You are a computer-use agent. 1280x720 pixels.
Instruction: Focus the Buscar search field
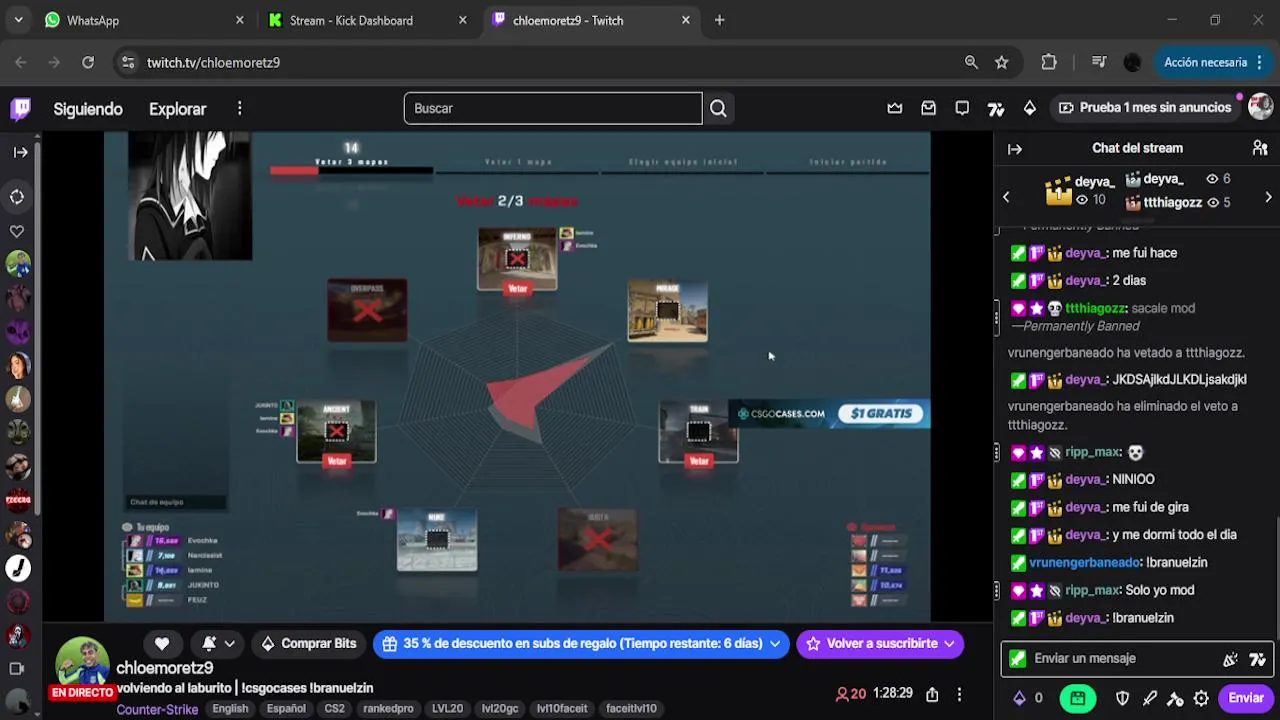[x=553, y=108]
